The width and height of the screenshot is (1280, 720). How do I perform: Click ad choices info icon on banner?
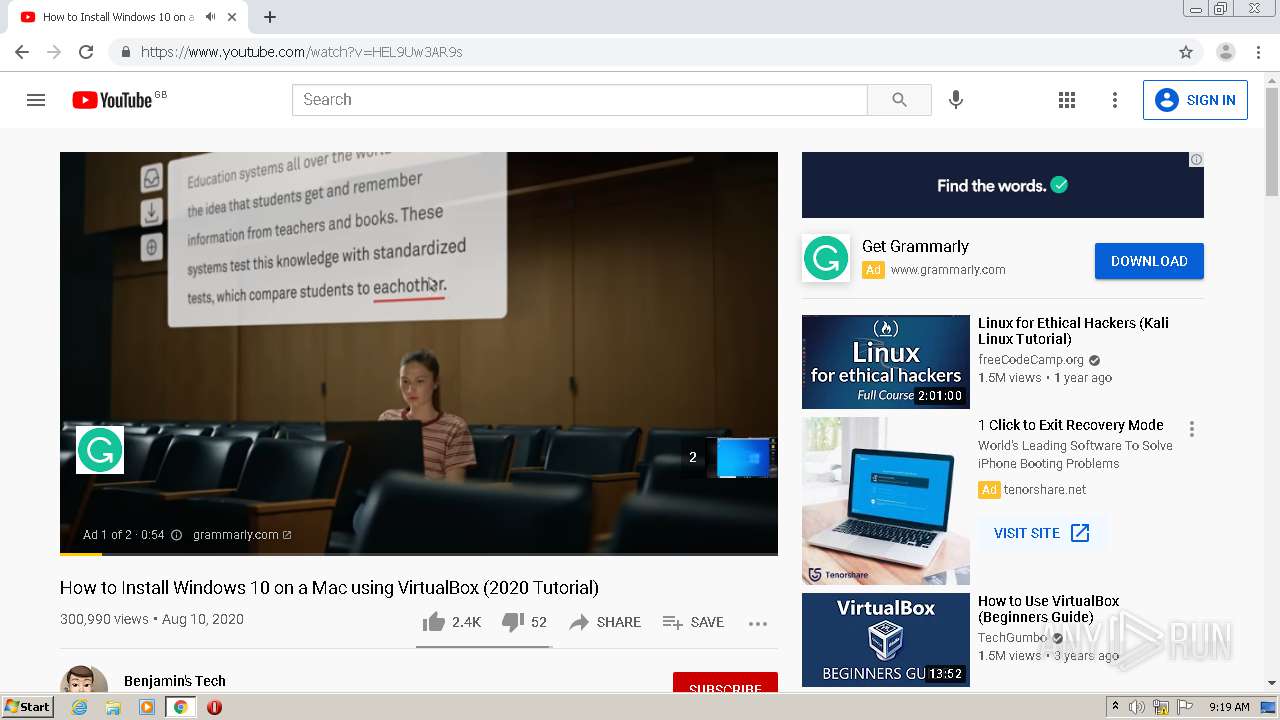point(1196,160)
